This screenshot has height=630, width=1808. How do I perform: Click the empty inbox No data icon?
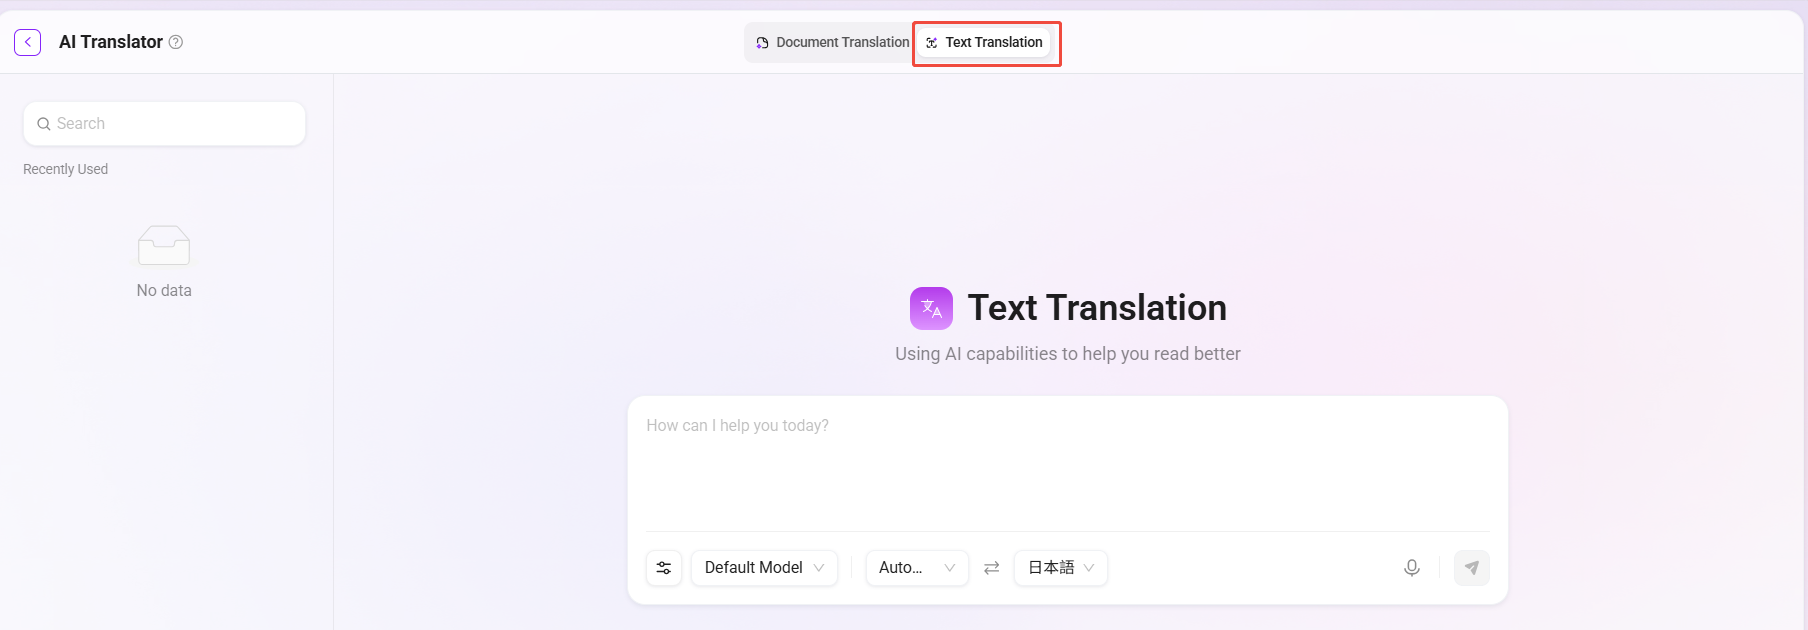[164, 246]
